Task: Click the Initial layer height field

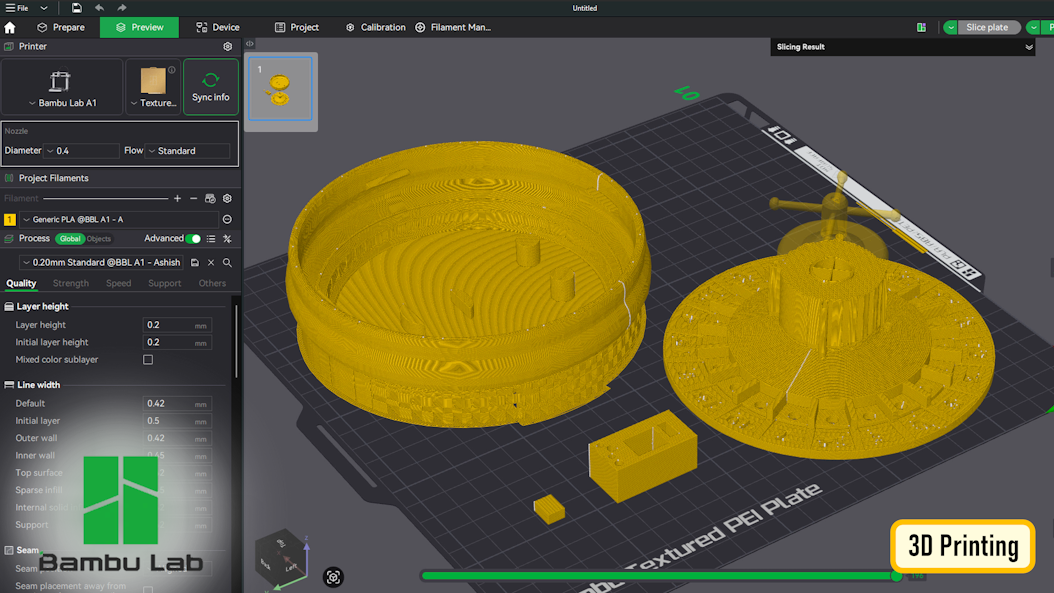Action: 177,342
